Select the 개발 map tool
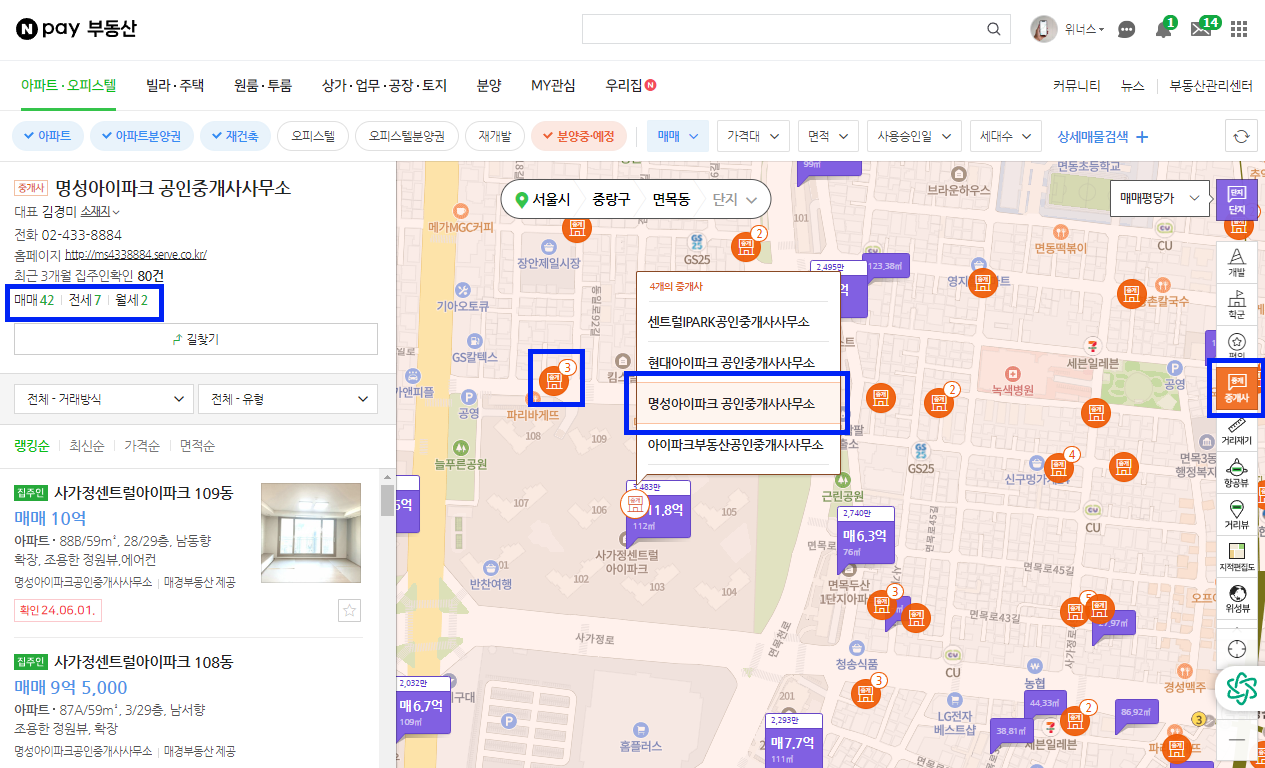 click(x=1237, y=261)
